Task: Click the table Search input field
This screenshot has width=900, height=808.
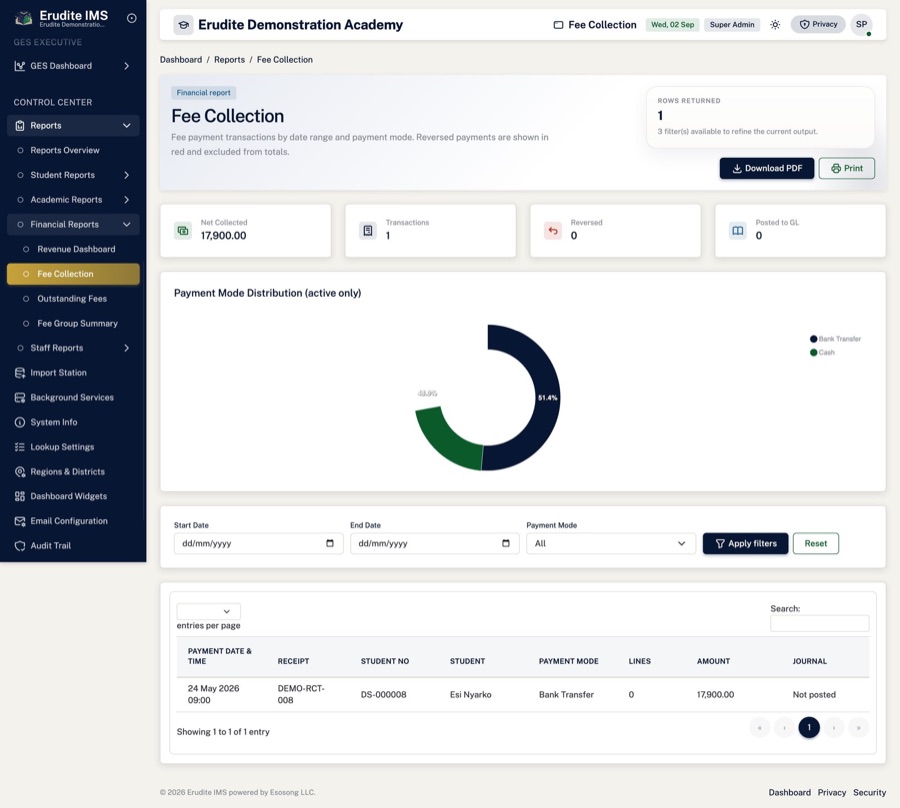Action: pos(819,624)
